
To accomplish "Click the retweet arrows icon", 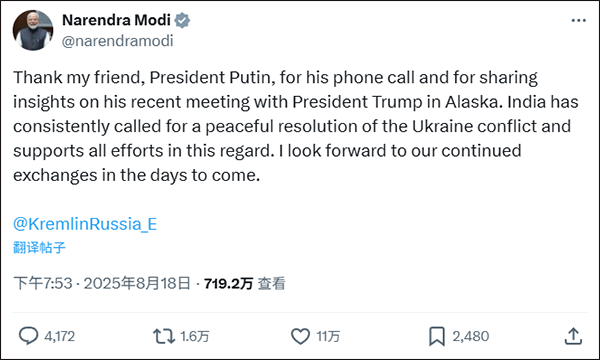I will (164, 336).
